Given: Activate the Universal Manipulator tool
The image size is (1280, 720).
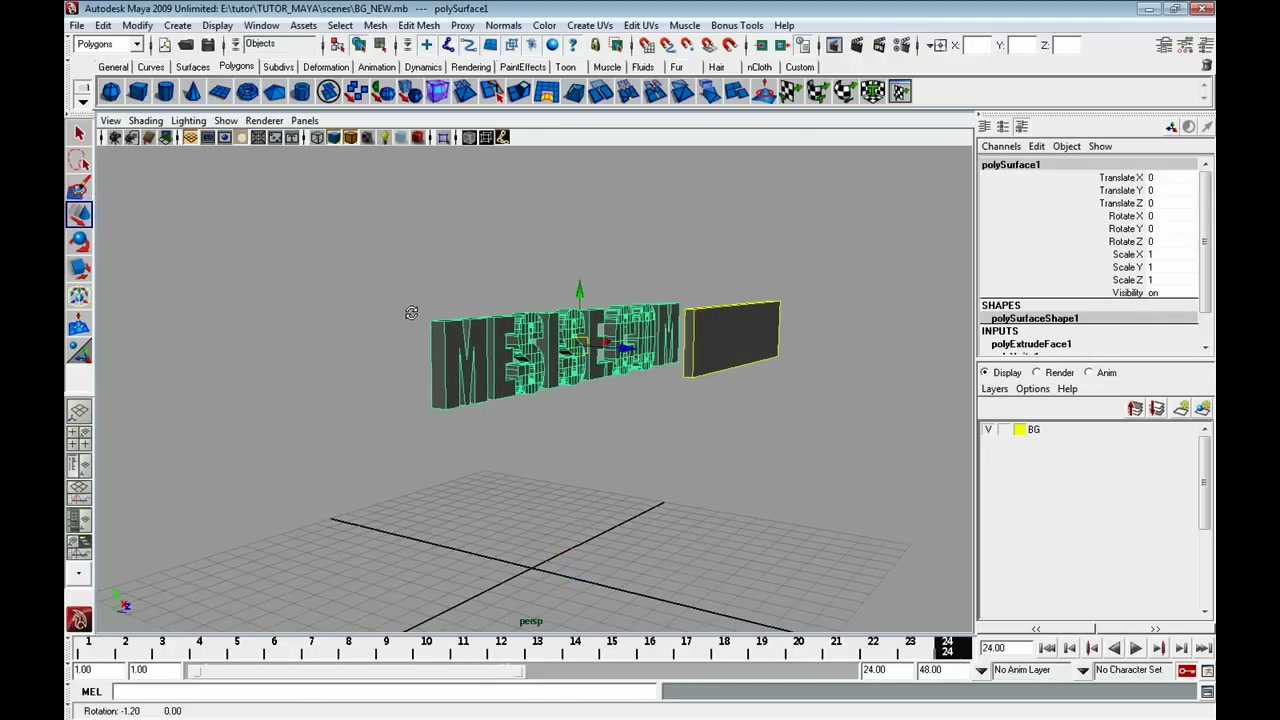Looking at the screenshot, I should tap(79, 295).
